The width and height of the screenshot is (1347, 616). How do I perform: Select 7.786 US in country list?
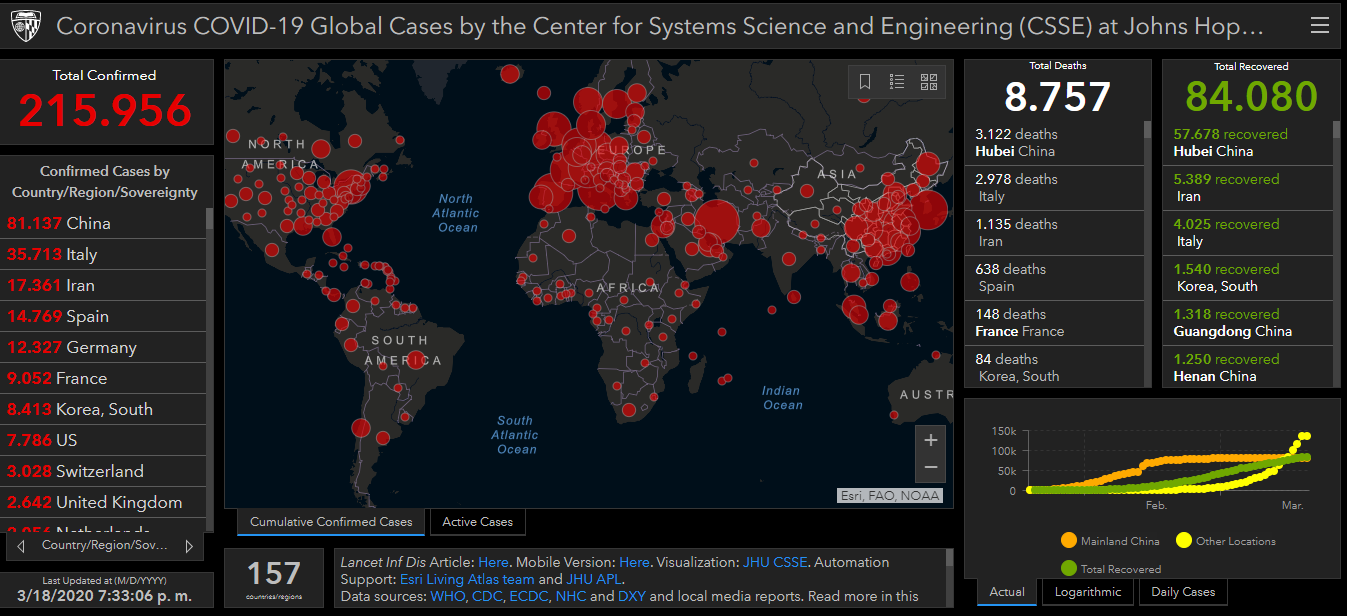104,440
